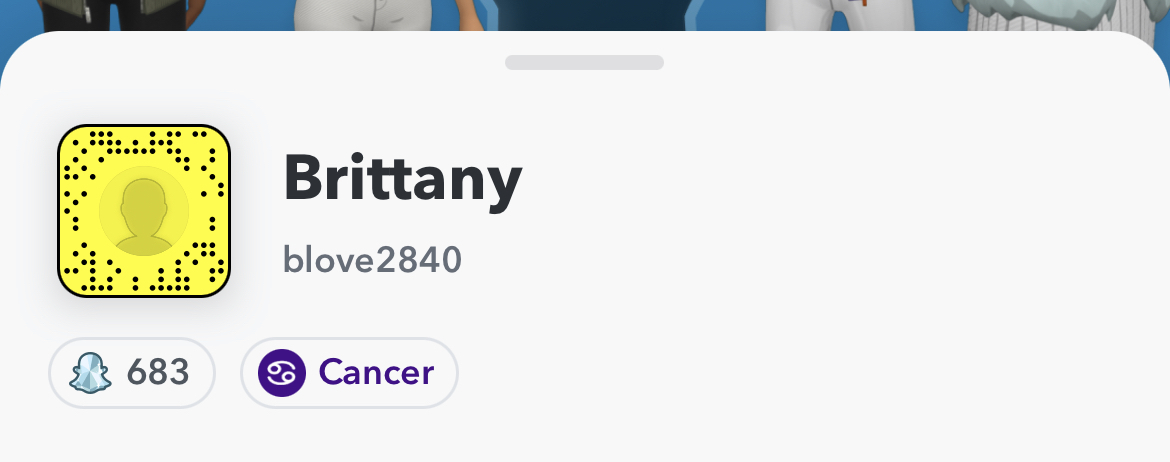Tap the Bitmoji in the dark jacket
The width and height of the screenshot is (1170, 462).
pyautogui.click(x=112, y=13)
